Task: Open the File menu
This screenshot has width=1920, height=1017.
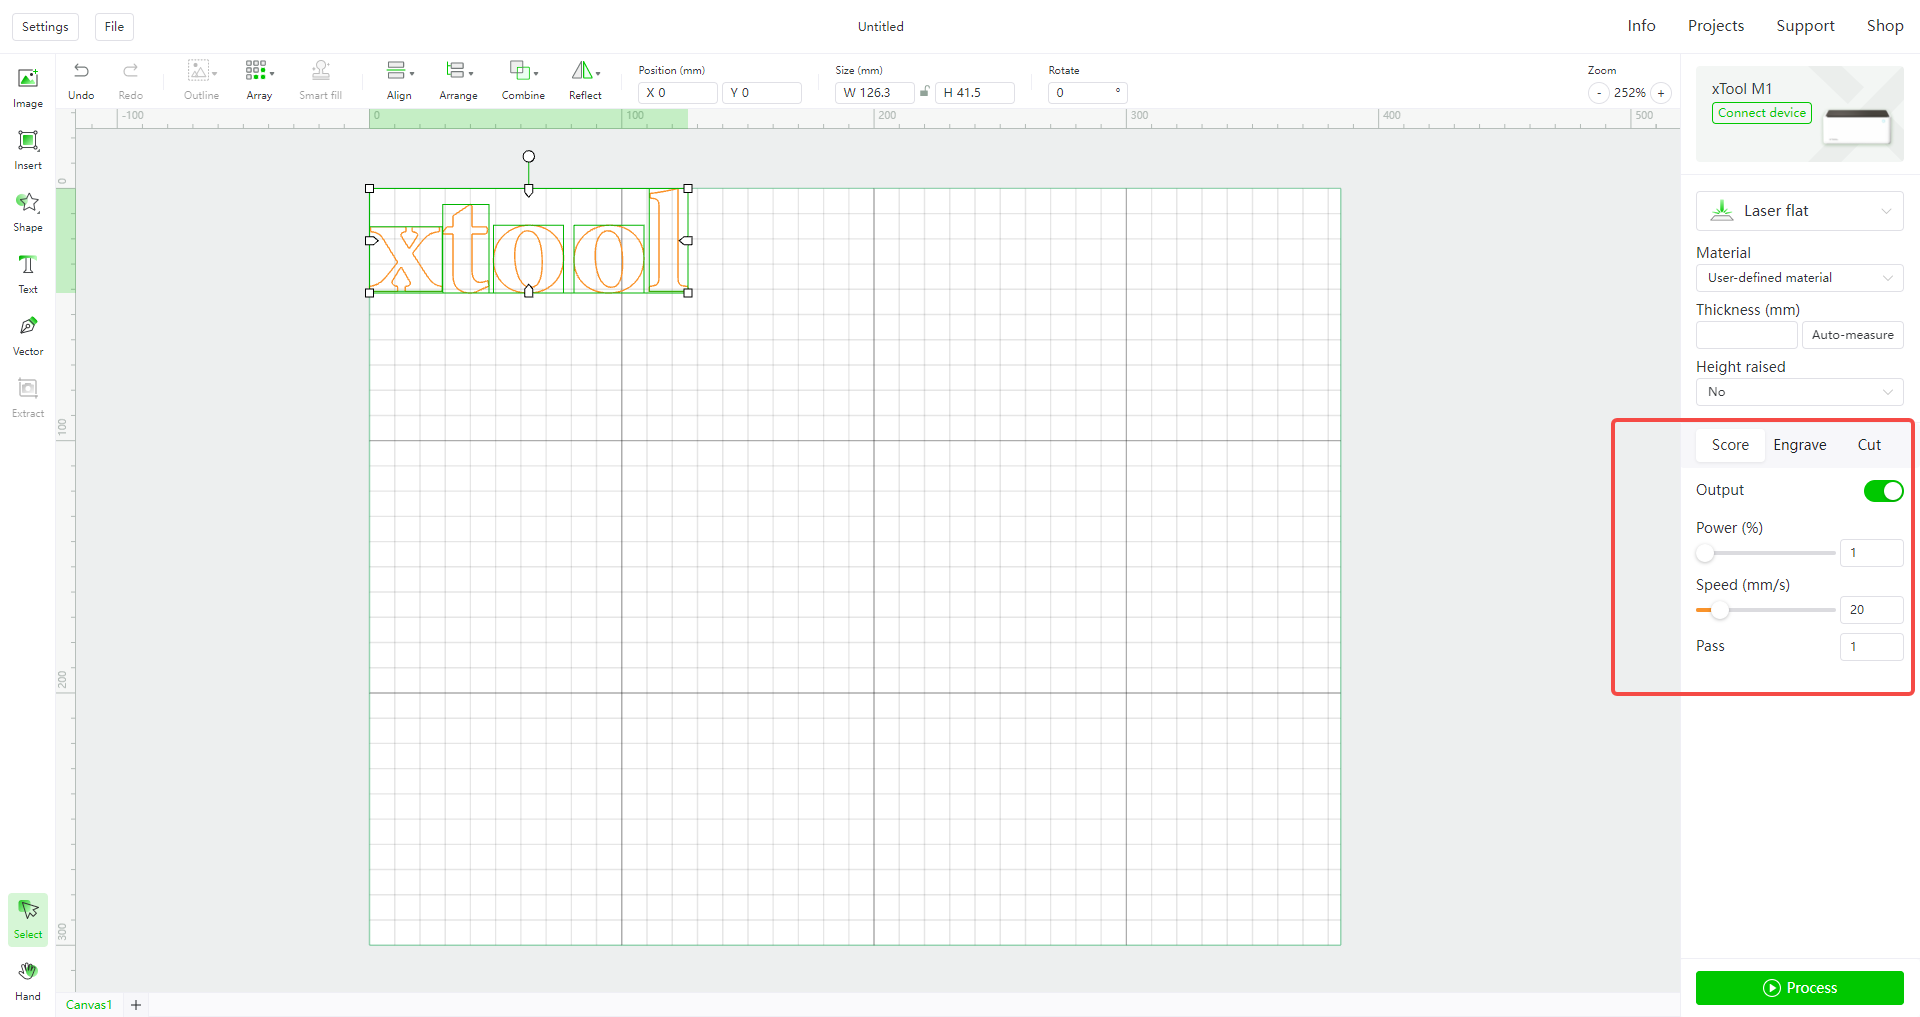Action: pyautogui.click(x=114, y=27)
